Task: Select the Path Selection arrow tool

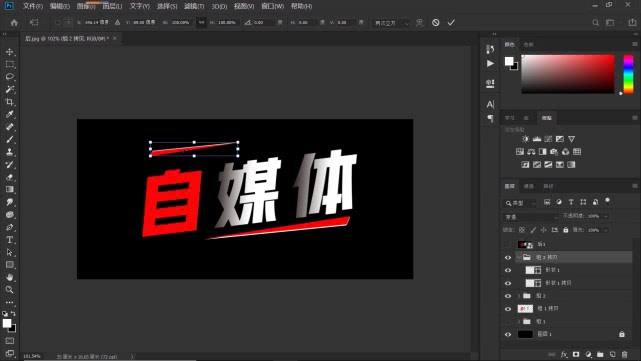Action: point(10,252)
